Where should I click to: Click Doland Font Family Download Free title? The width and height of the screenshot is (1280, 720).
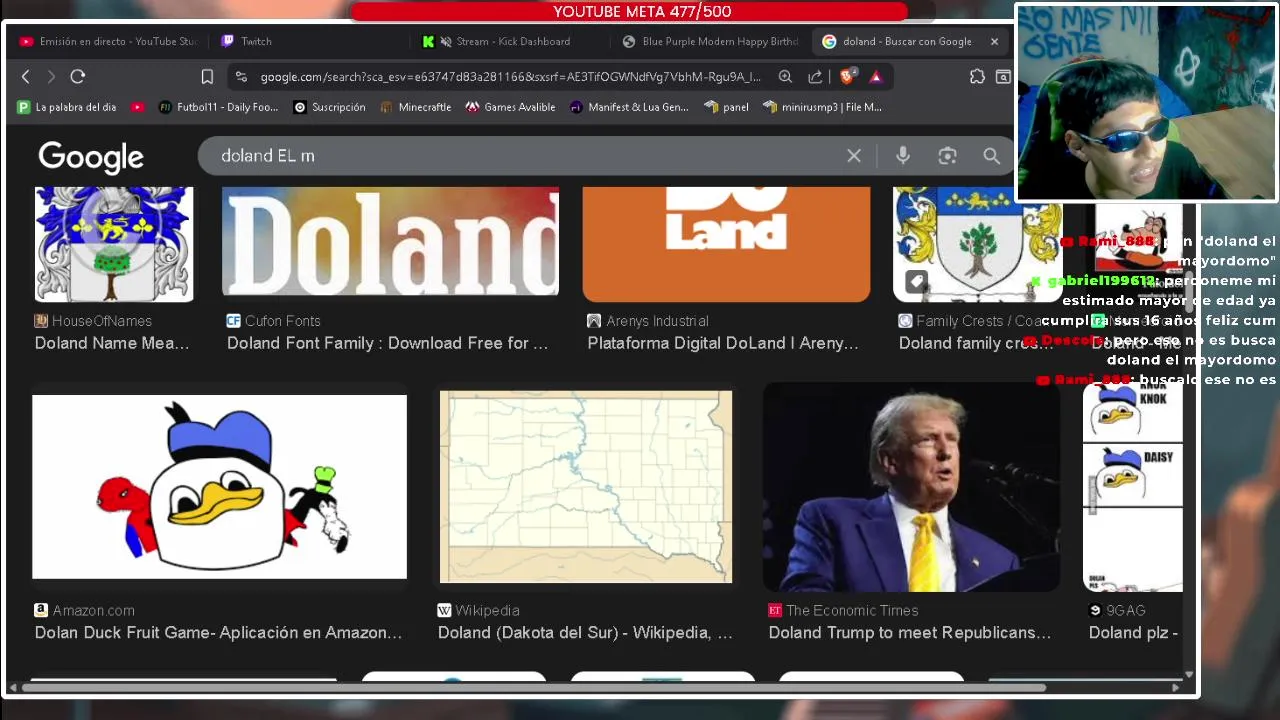pyautogui.click(x=387, y=343)
